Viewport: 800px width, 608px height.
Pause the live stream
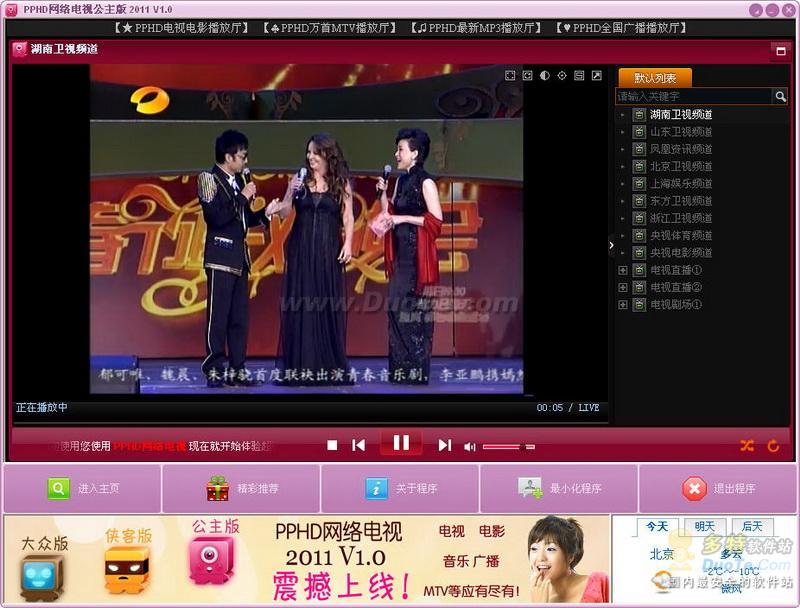click(401, 443)
